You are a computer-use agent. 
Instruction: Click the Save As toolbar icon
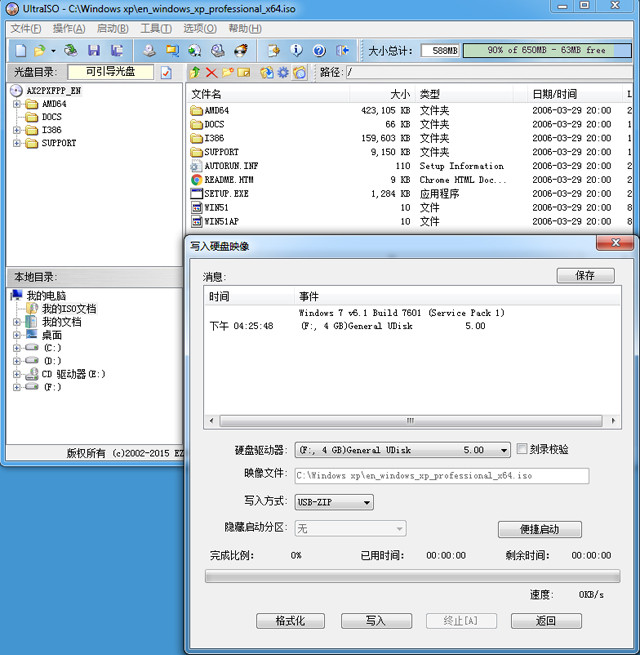pyautogui.click(x=117, y=51)
